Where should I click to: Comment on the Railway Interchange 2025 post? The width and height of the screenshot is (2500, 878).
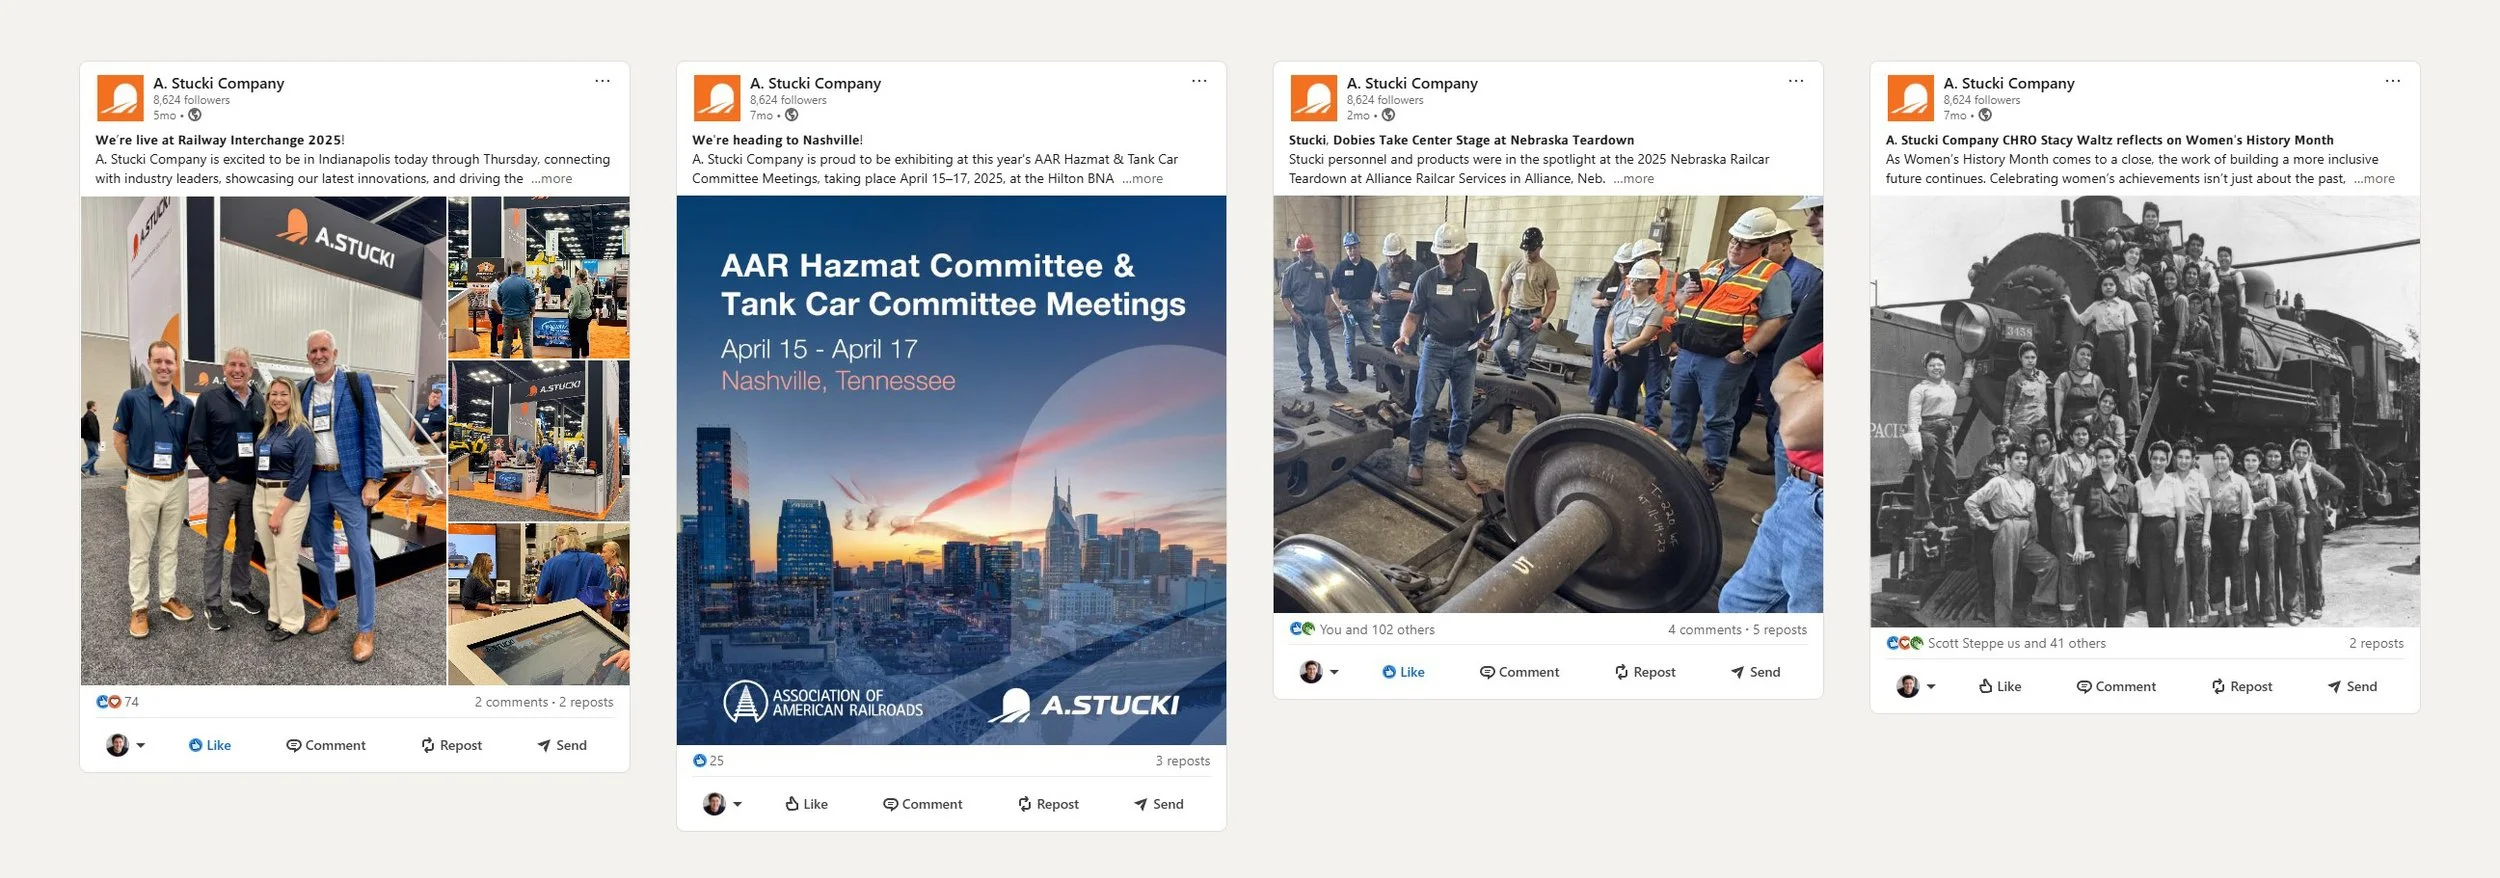point(326,745)
